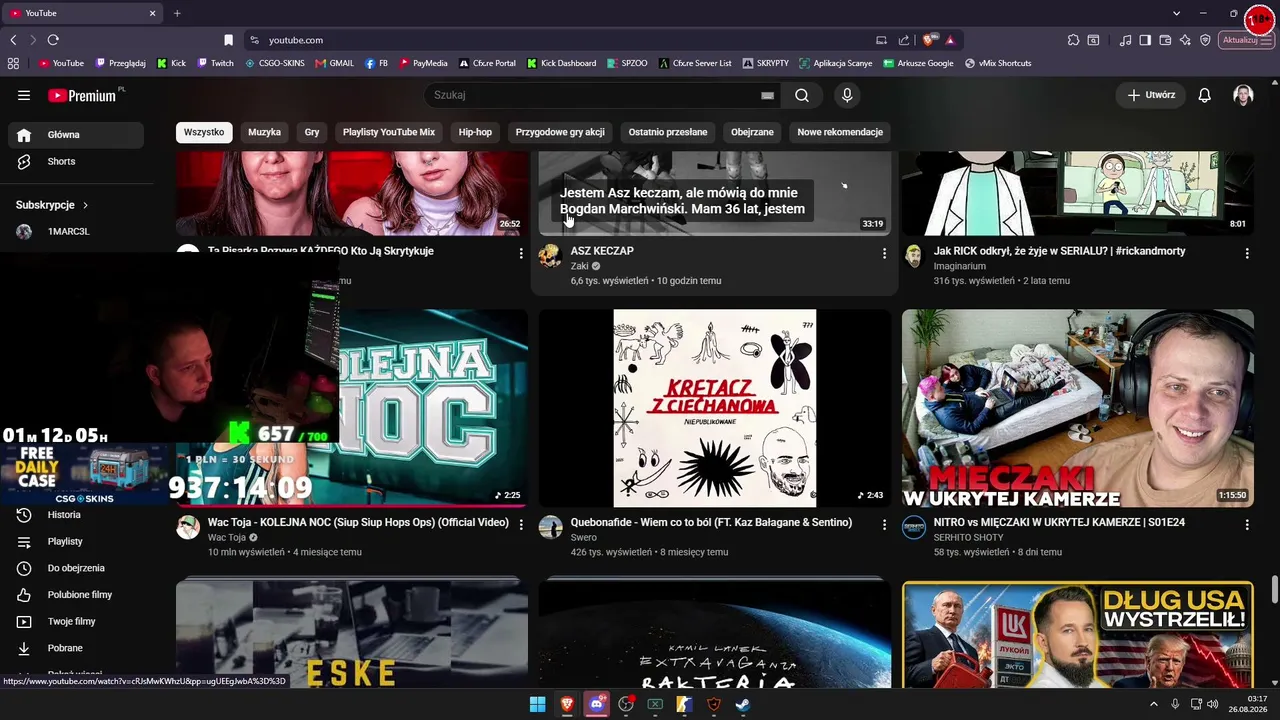
Task: Open the Kretacz z Ciechanowa video thumbnail
Action: click(x=715, y=408)
